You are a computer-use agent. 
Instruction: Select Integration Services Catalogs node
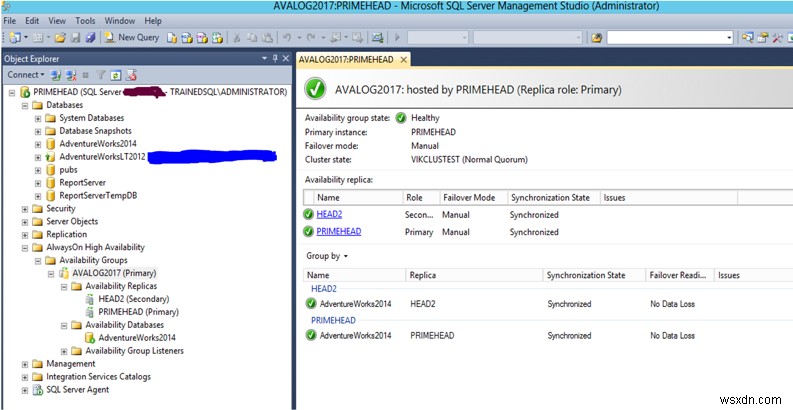coord(98,377)
